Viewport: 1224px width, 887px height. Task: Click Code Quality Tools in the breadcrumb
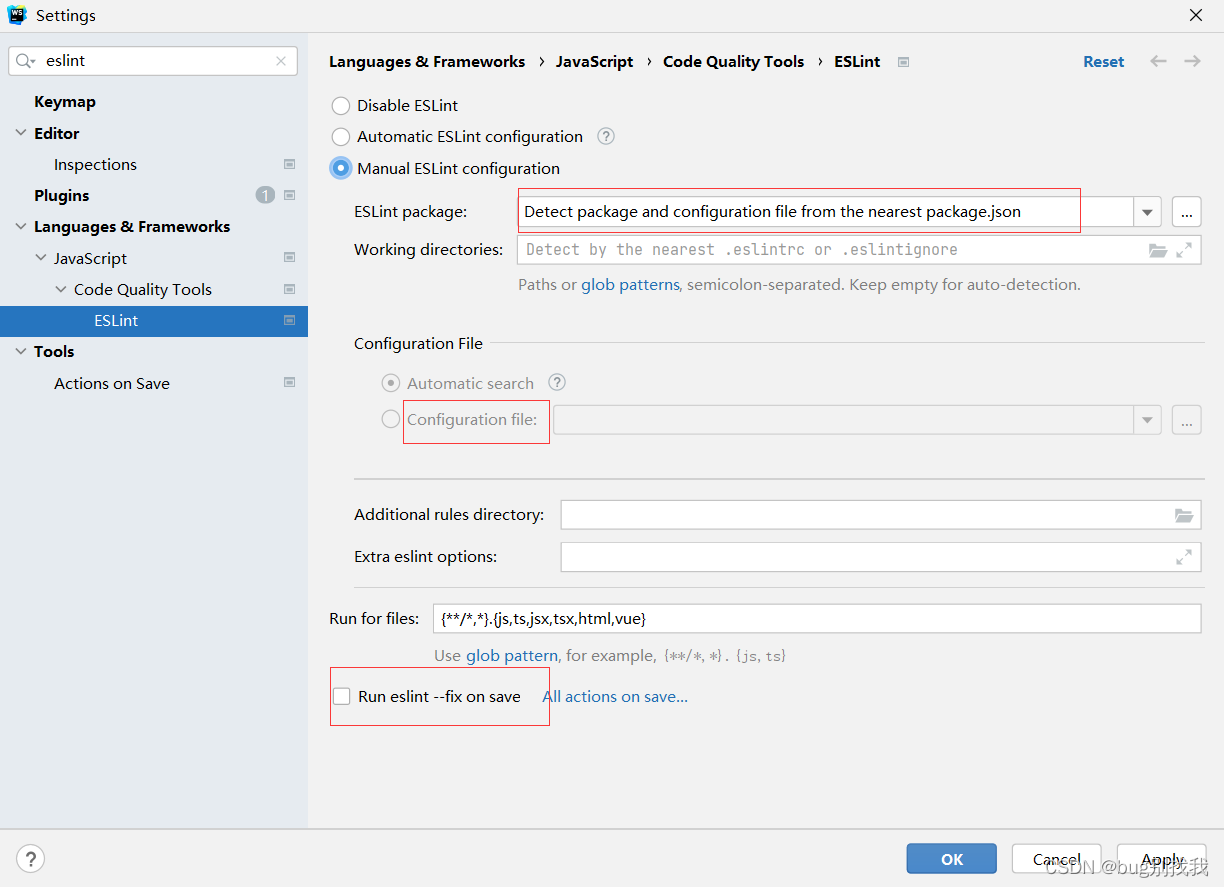(734, 62)
